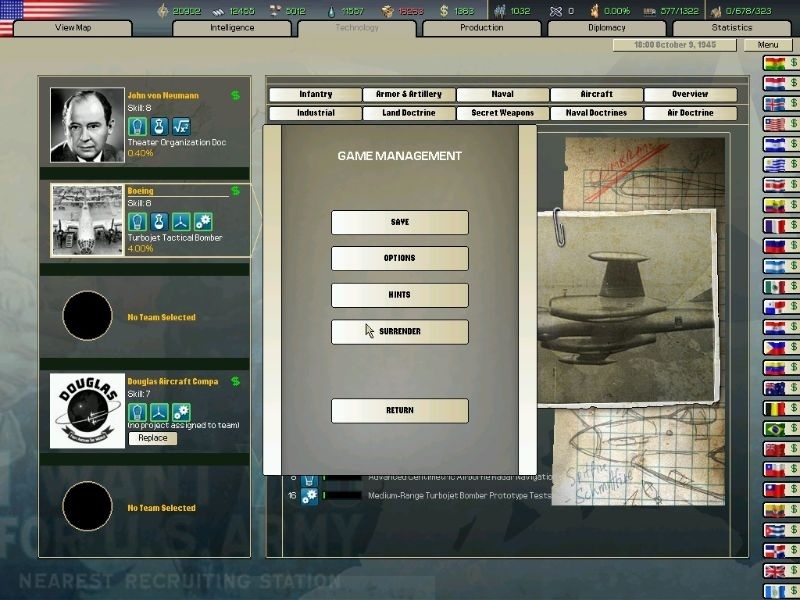Click the Save button in Game Management

[399, 222]
